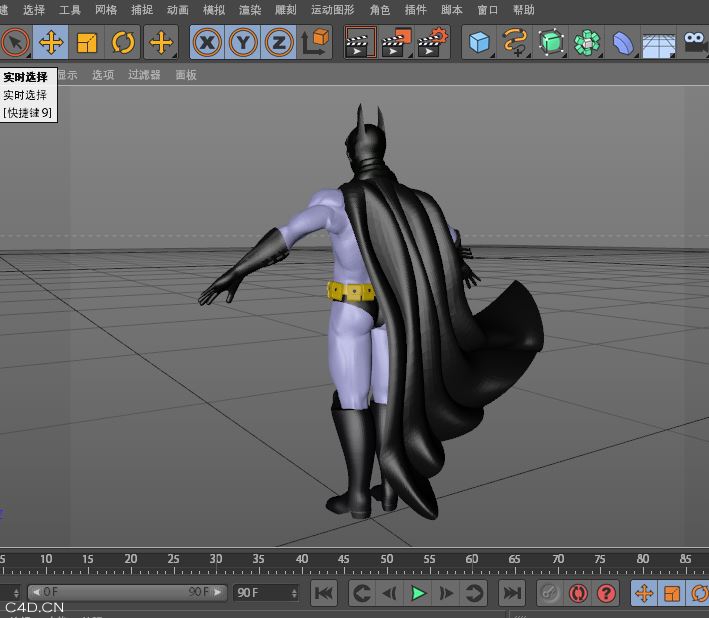The width and height of the screenshot is (709, 618).
Task: Toggle Y axis lock
Action: pos(243,43)
